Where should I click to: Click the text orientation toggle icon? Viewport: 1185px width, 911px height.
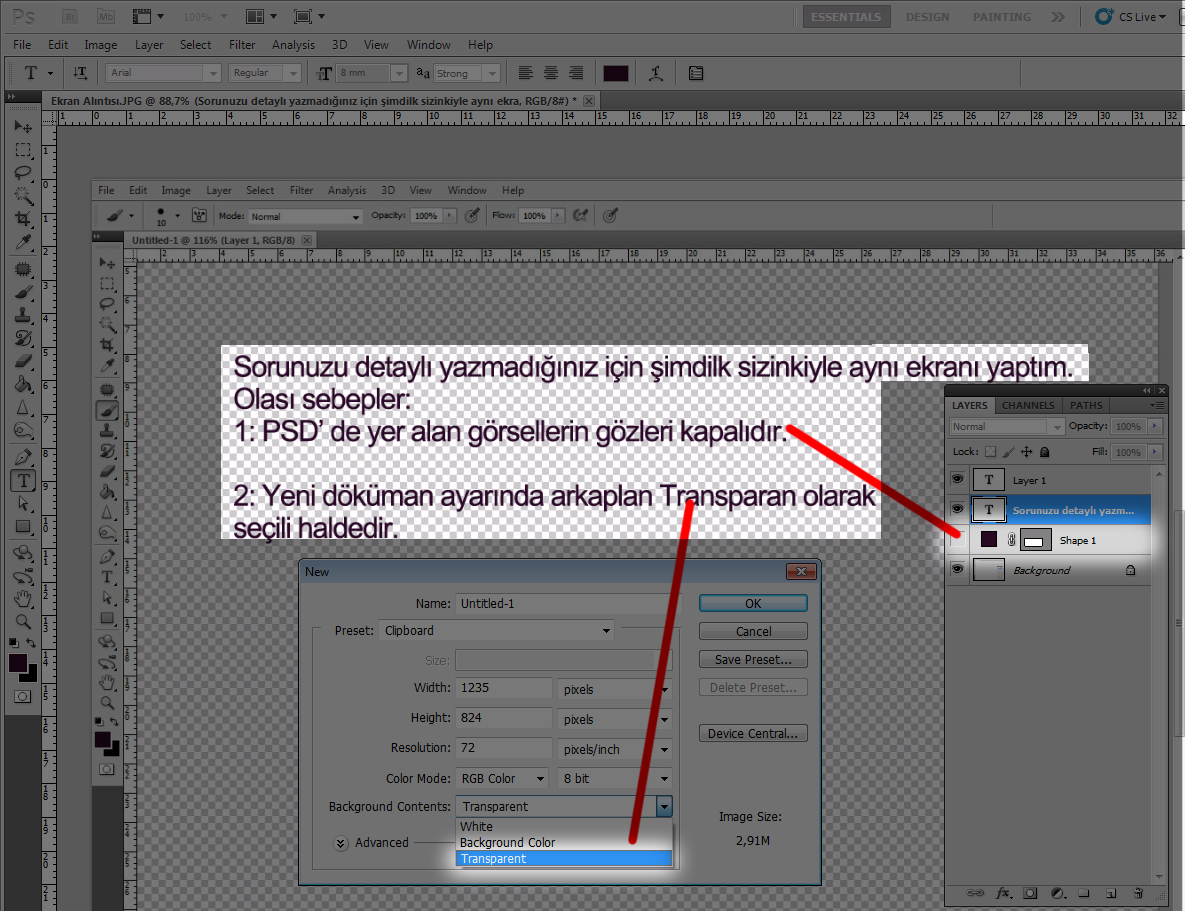click(x=80, y=73)
